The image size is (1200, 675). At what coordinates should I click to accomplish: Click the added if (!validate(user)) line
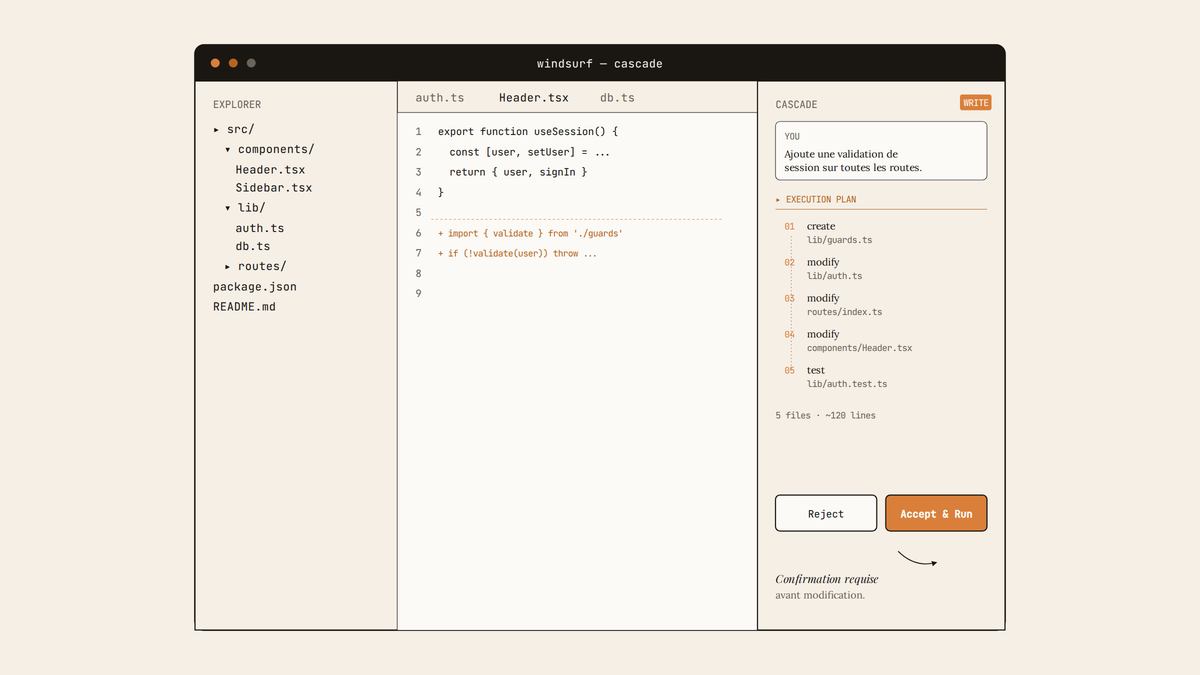[x=517, y=253]
